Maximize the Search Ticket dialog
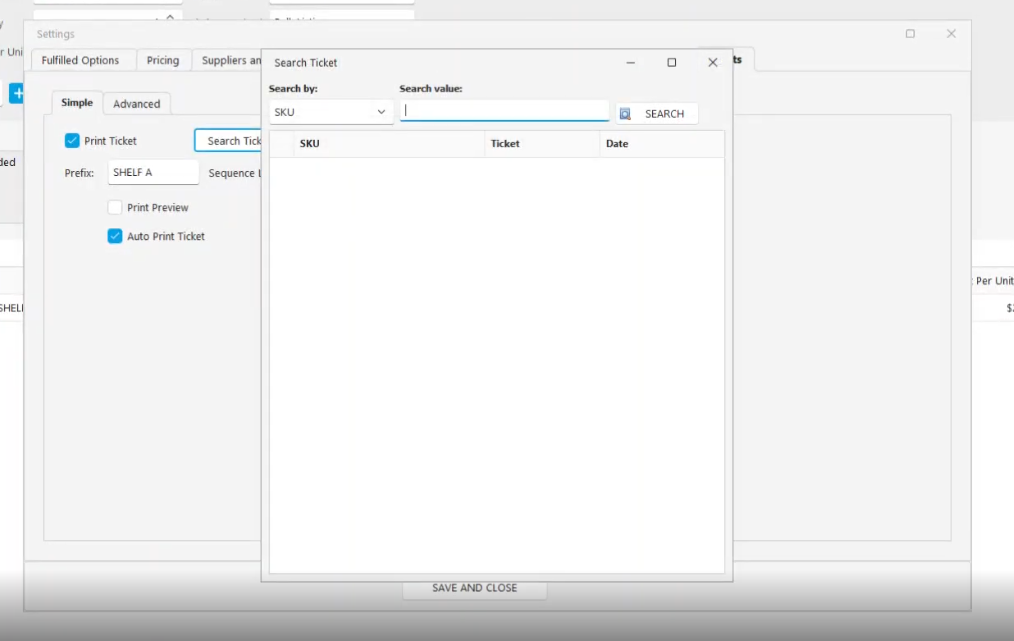 [672, 62]
